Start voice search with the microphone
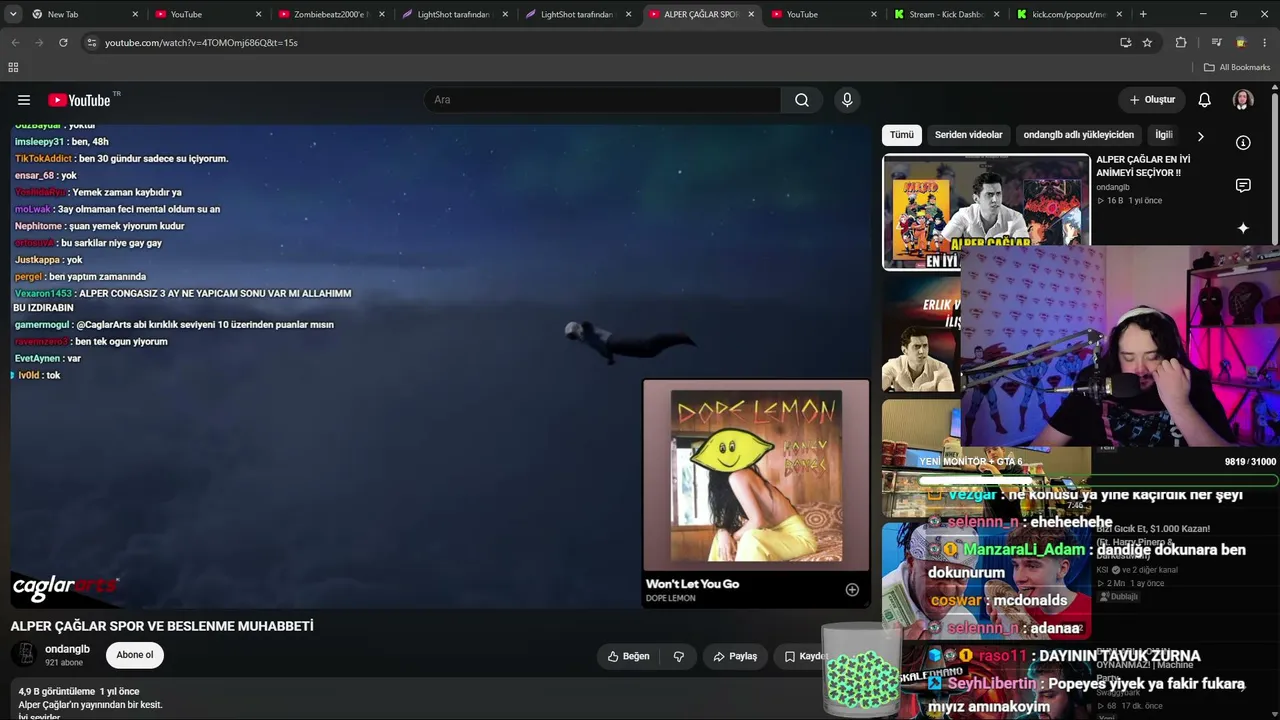The image size is (1280, 720). [847, 100]
